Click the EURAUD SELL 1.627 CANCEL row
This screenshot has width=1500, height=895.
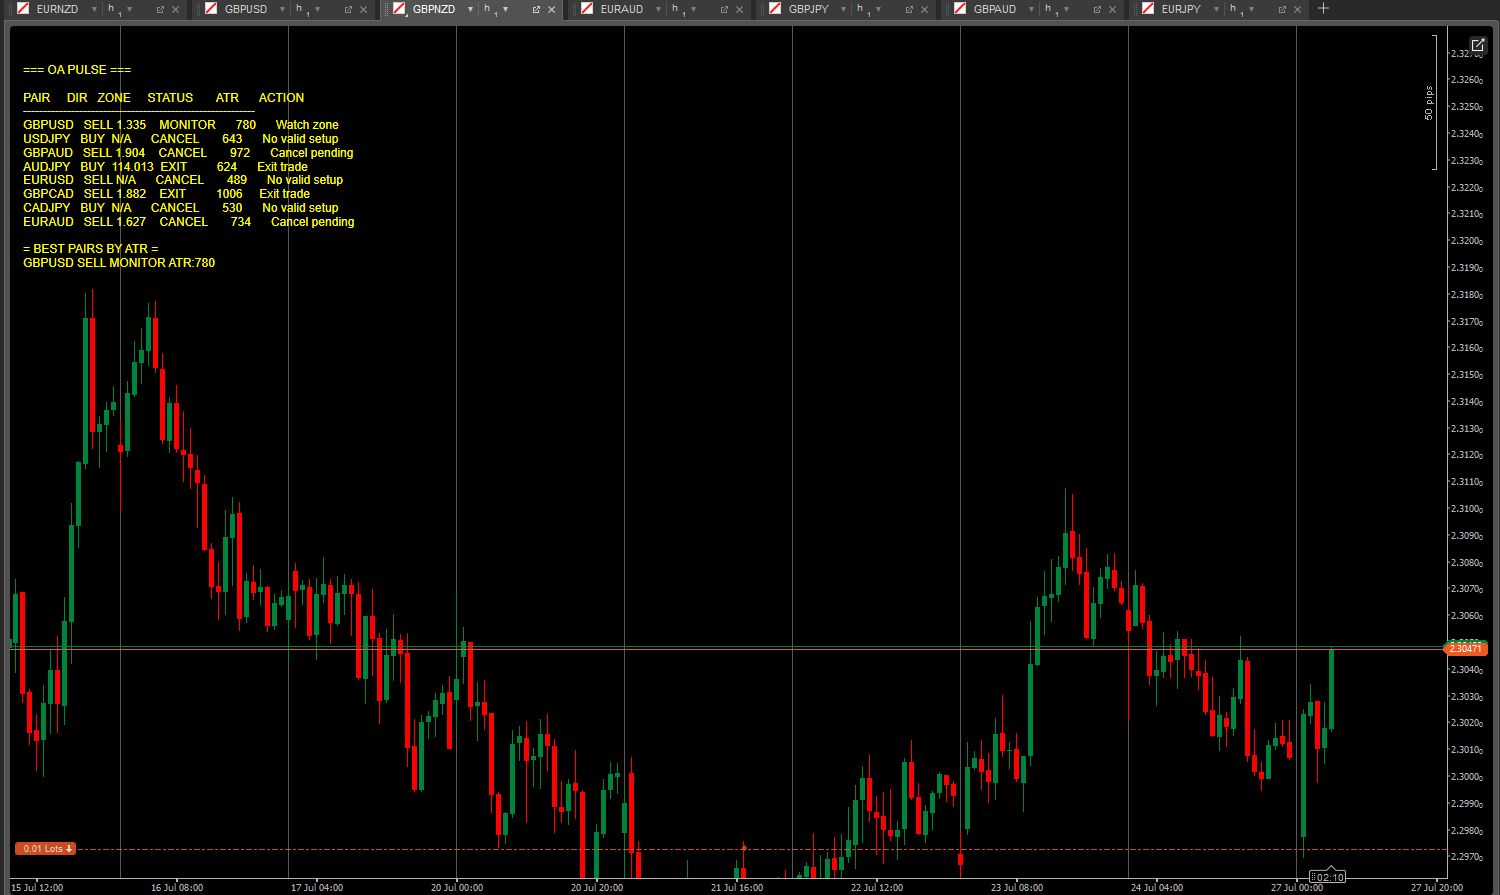(x=189, y=222)
